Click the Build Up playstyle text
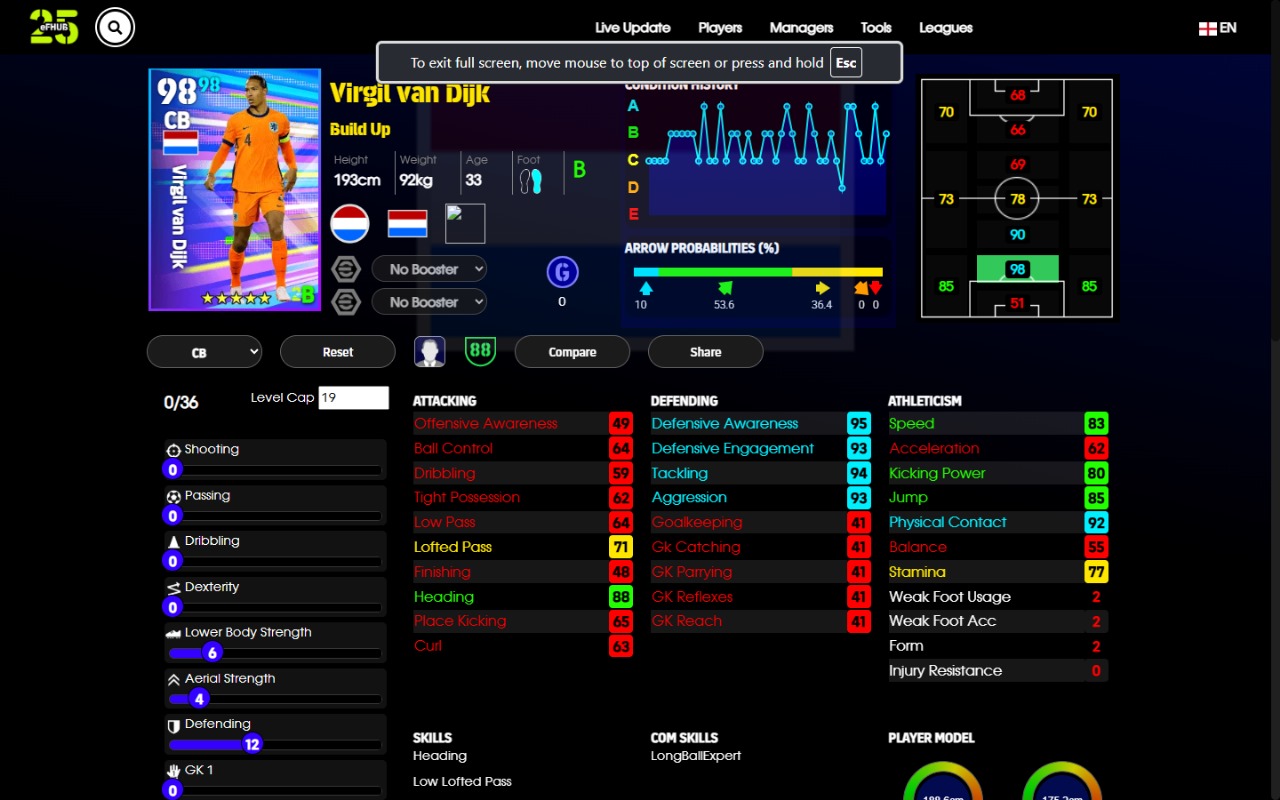 [360, 129]
